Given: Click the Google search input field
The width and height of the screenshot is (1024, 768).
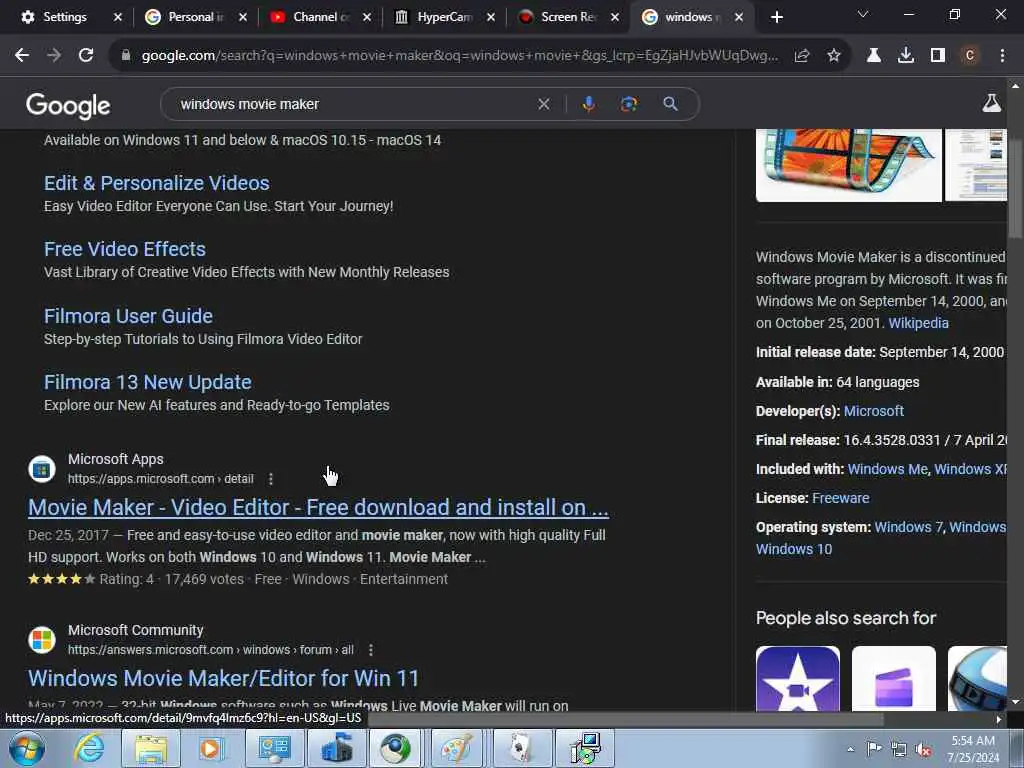Looking at the screenshot, I should [x=353, y=104].
